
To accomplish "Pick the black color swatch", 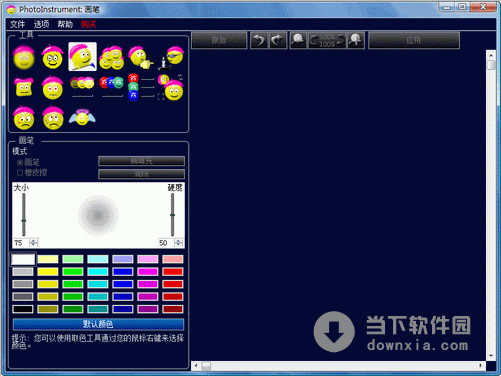I will [23, 309].
